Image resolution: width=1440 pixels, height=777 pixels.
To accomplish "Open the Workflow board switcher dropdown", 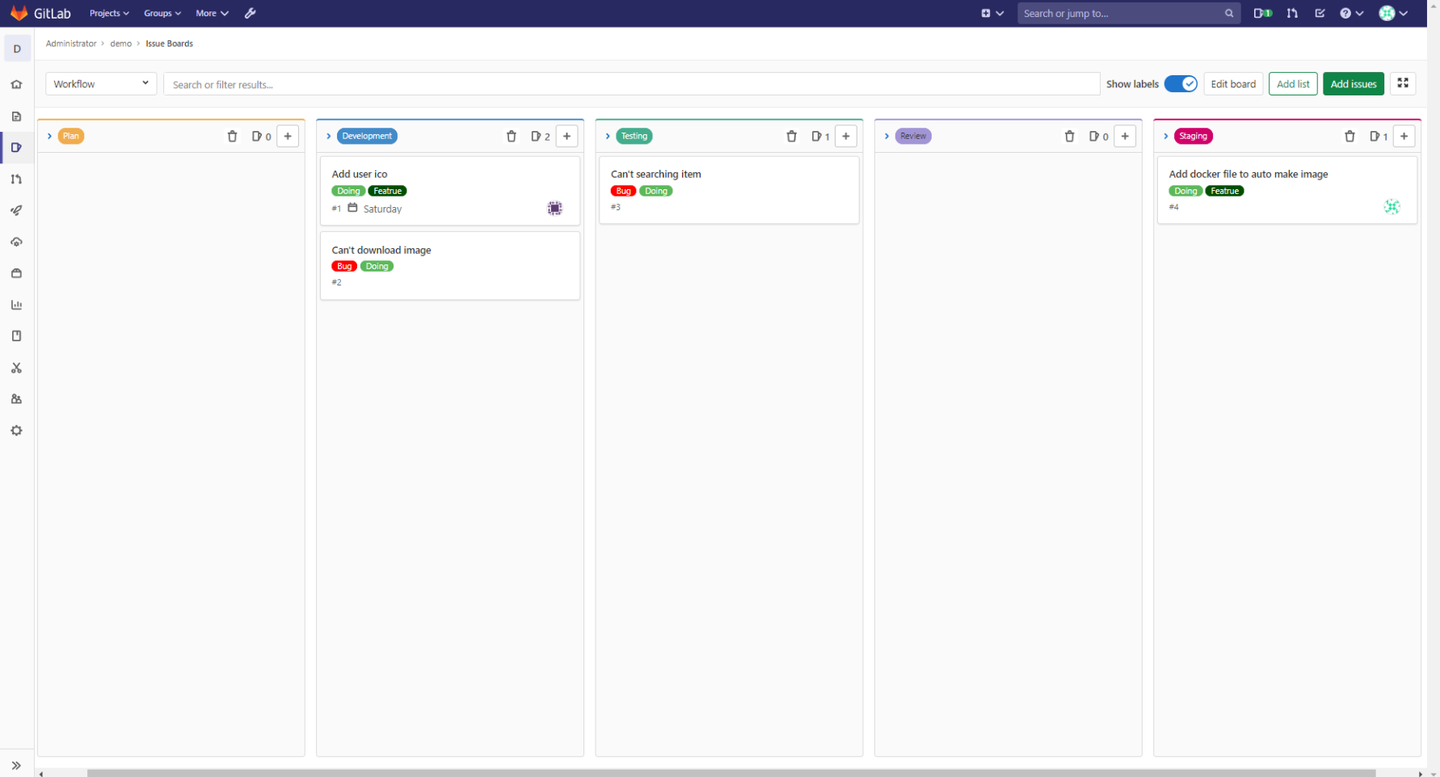I will point(100,83).
